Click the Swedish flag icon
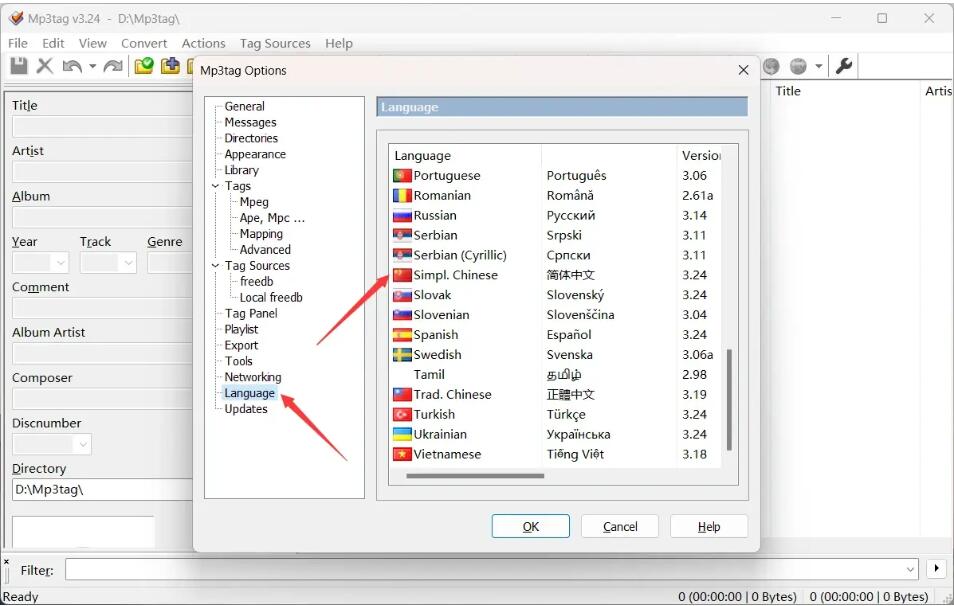This screenshot has width=954, height=606. [402, 355]
